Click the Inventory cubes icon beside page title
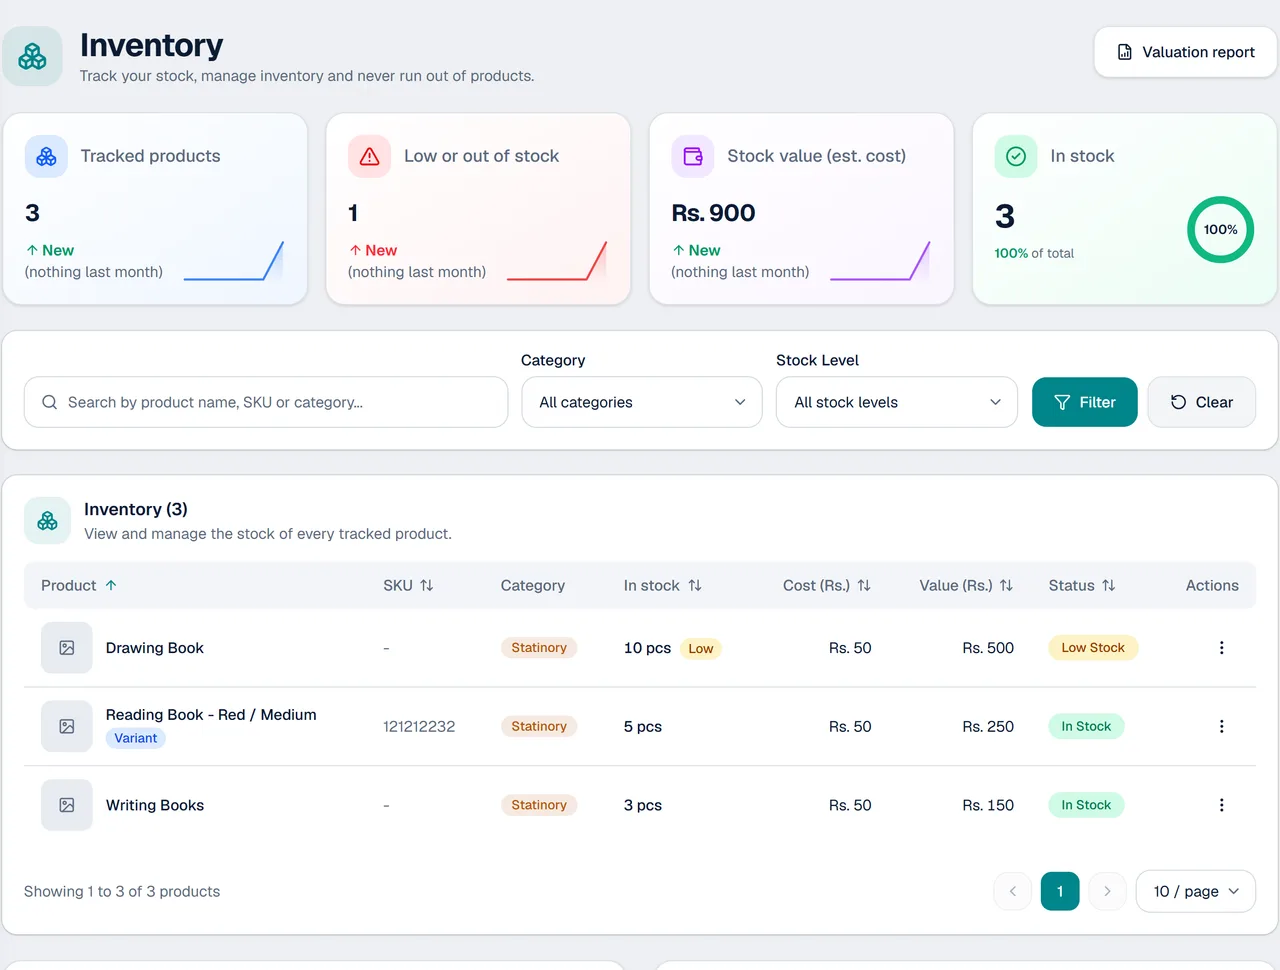The width and height of the screenshot is (1280, 970). coord(33,56)
